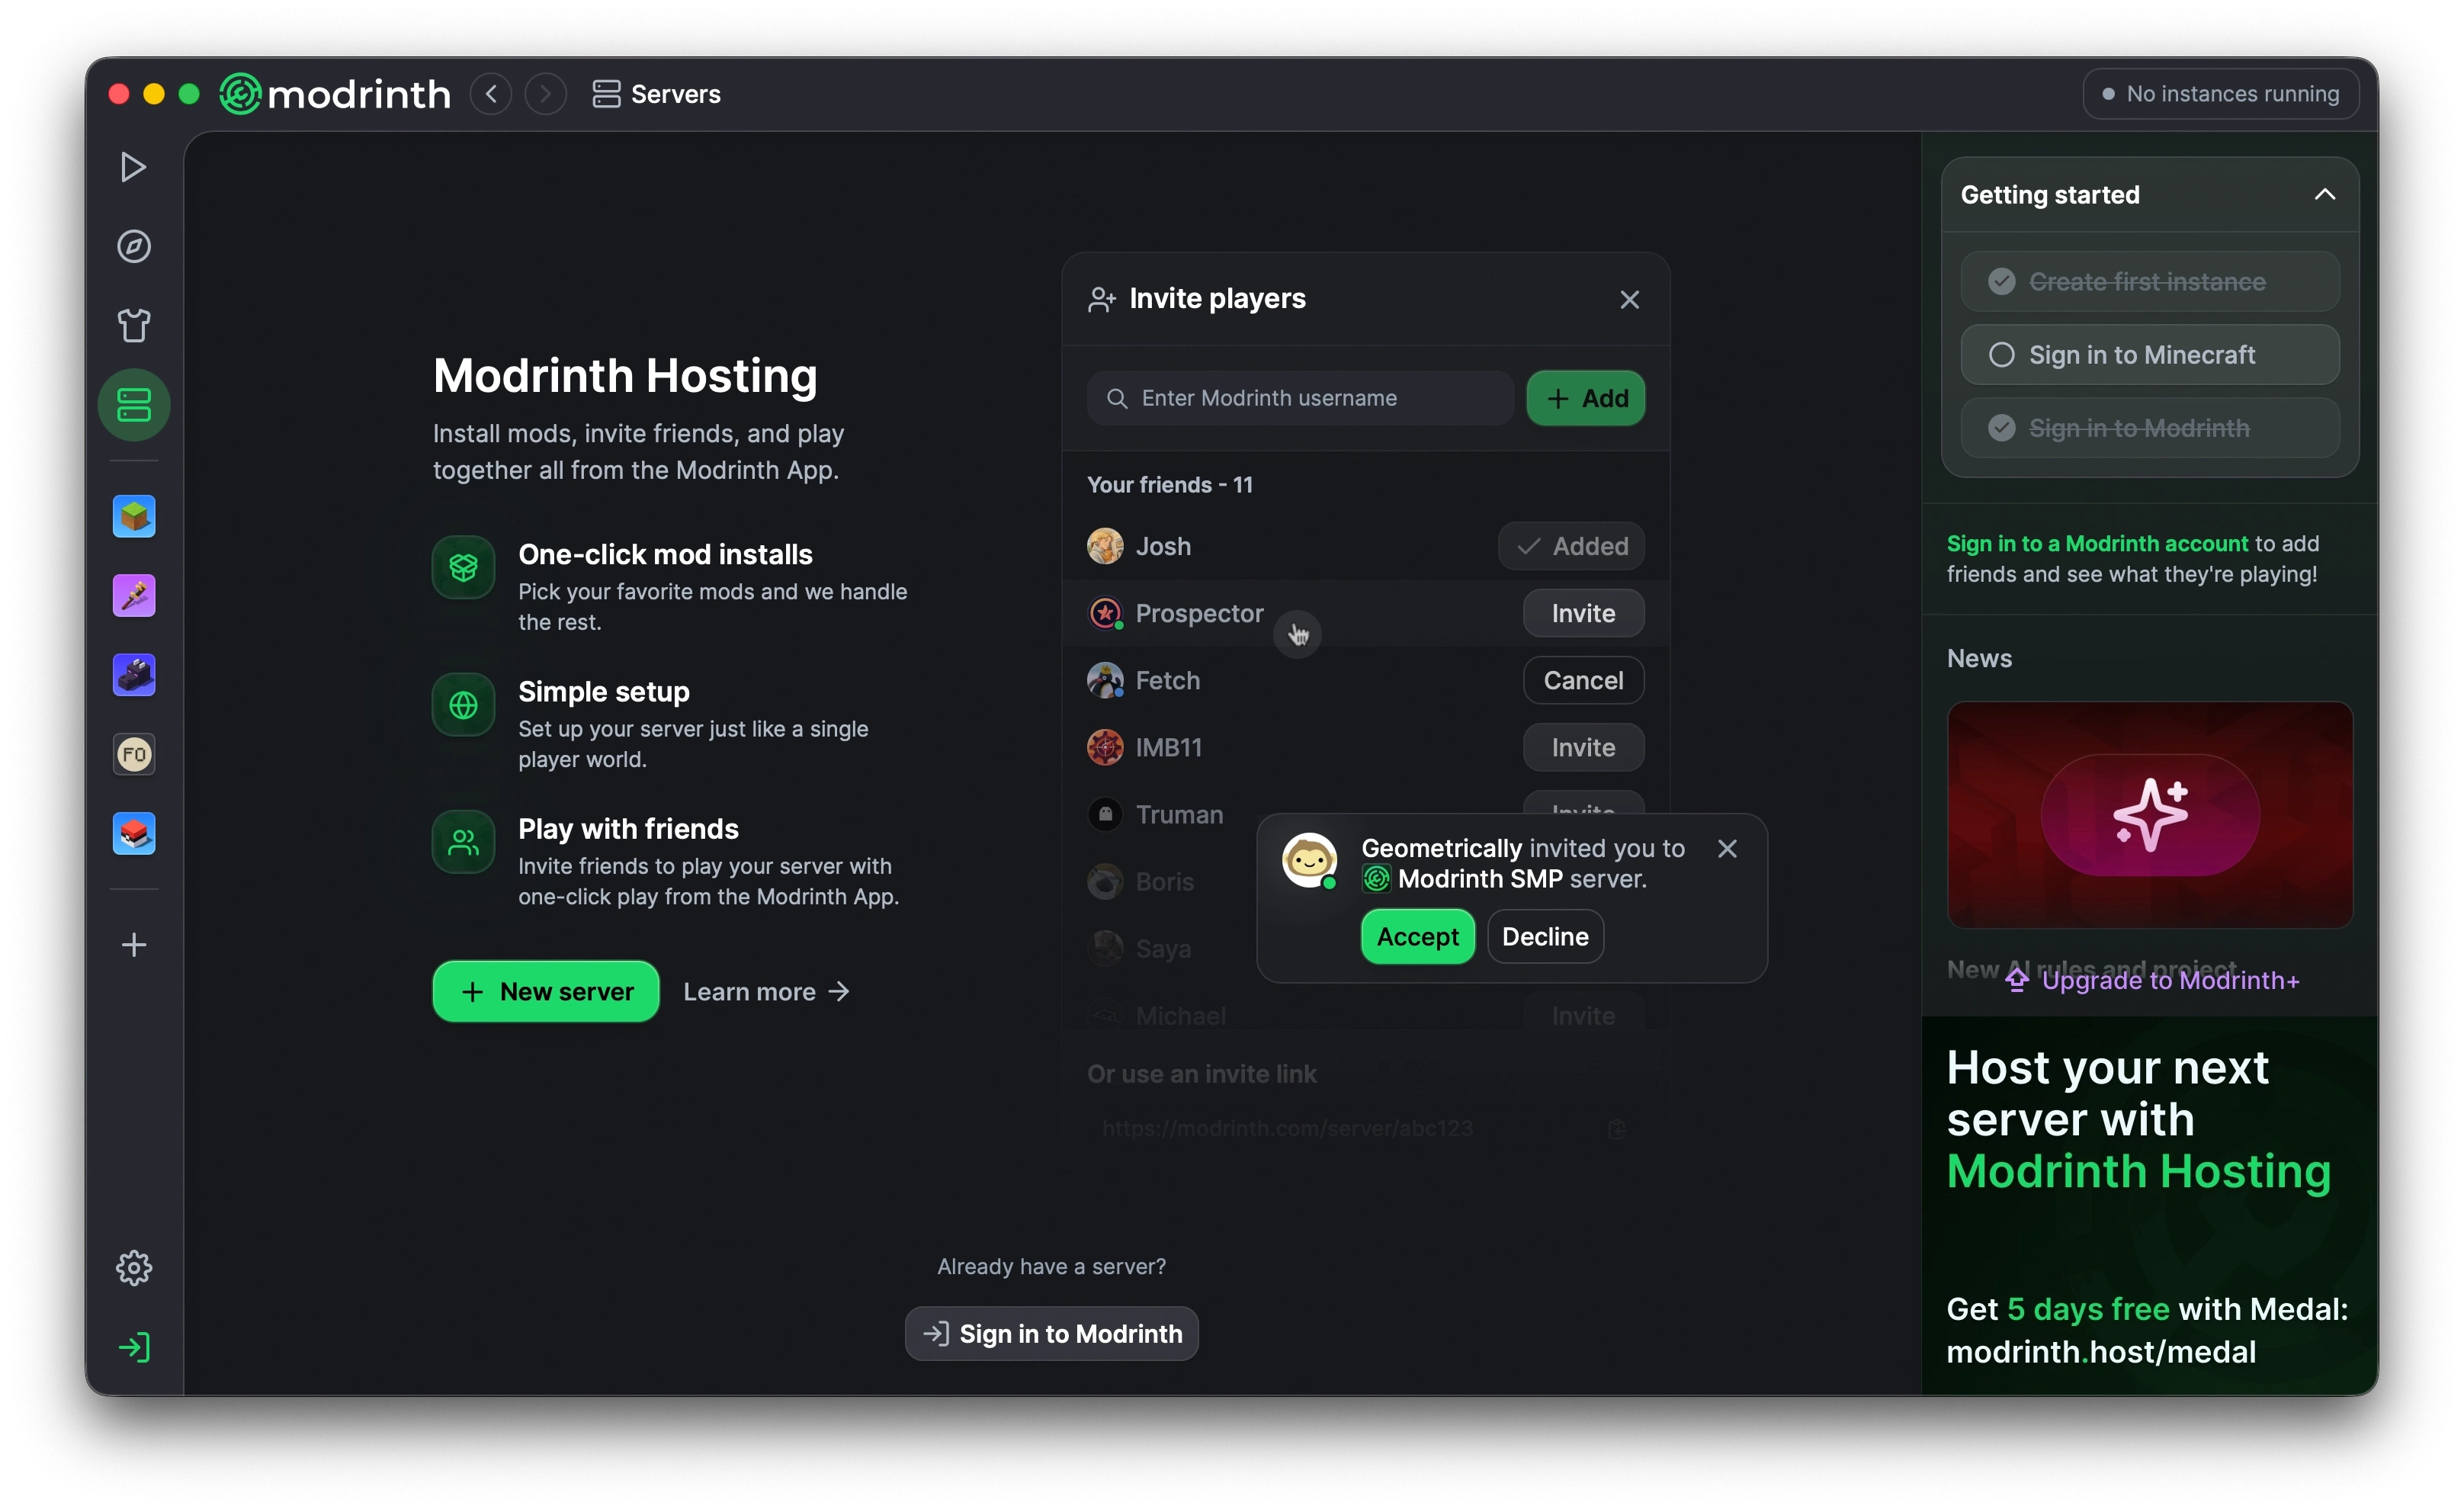Open the Home play icon in sidebar
Image resolution: width=2464 pixels, height=1509 pixels.
[133, 167]
